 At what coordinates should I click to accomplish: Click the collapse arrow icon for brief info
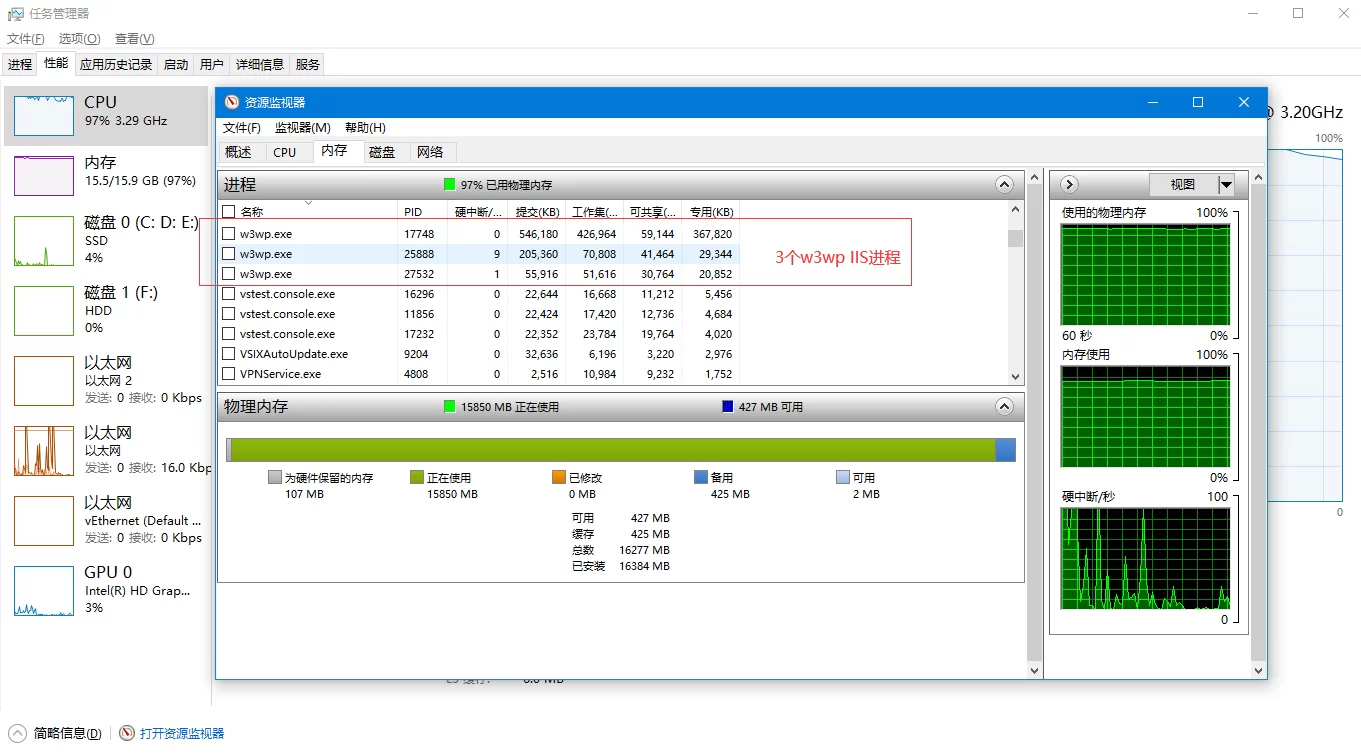17,733
